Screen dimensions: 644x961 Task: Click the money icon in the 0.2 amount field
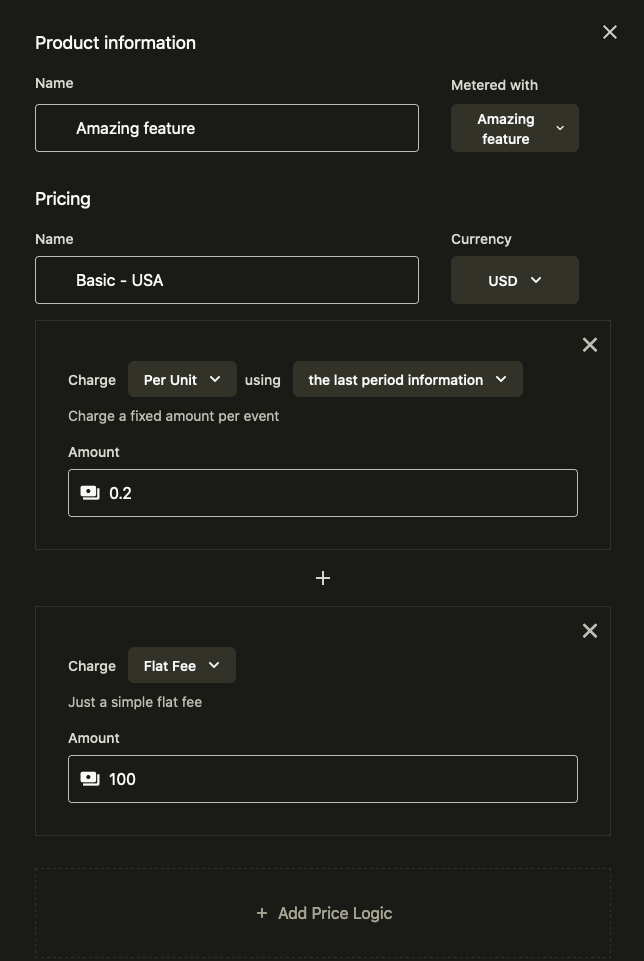pyautogui.click(x=90, y=493)
